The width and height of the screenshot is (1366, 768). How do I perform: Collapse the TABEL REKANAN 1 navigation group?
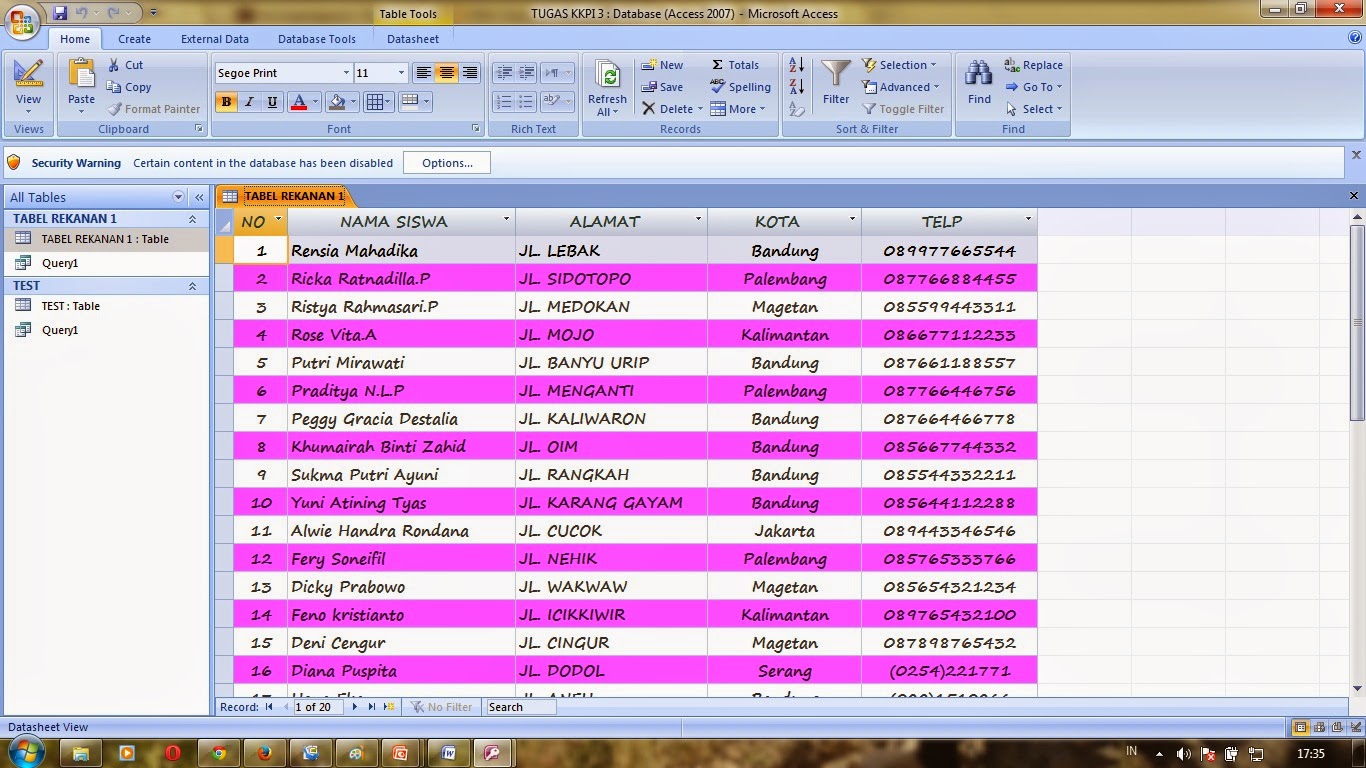pos(192,219)
